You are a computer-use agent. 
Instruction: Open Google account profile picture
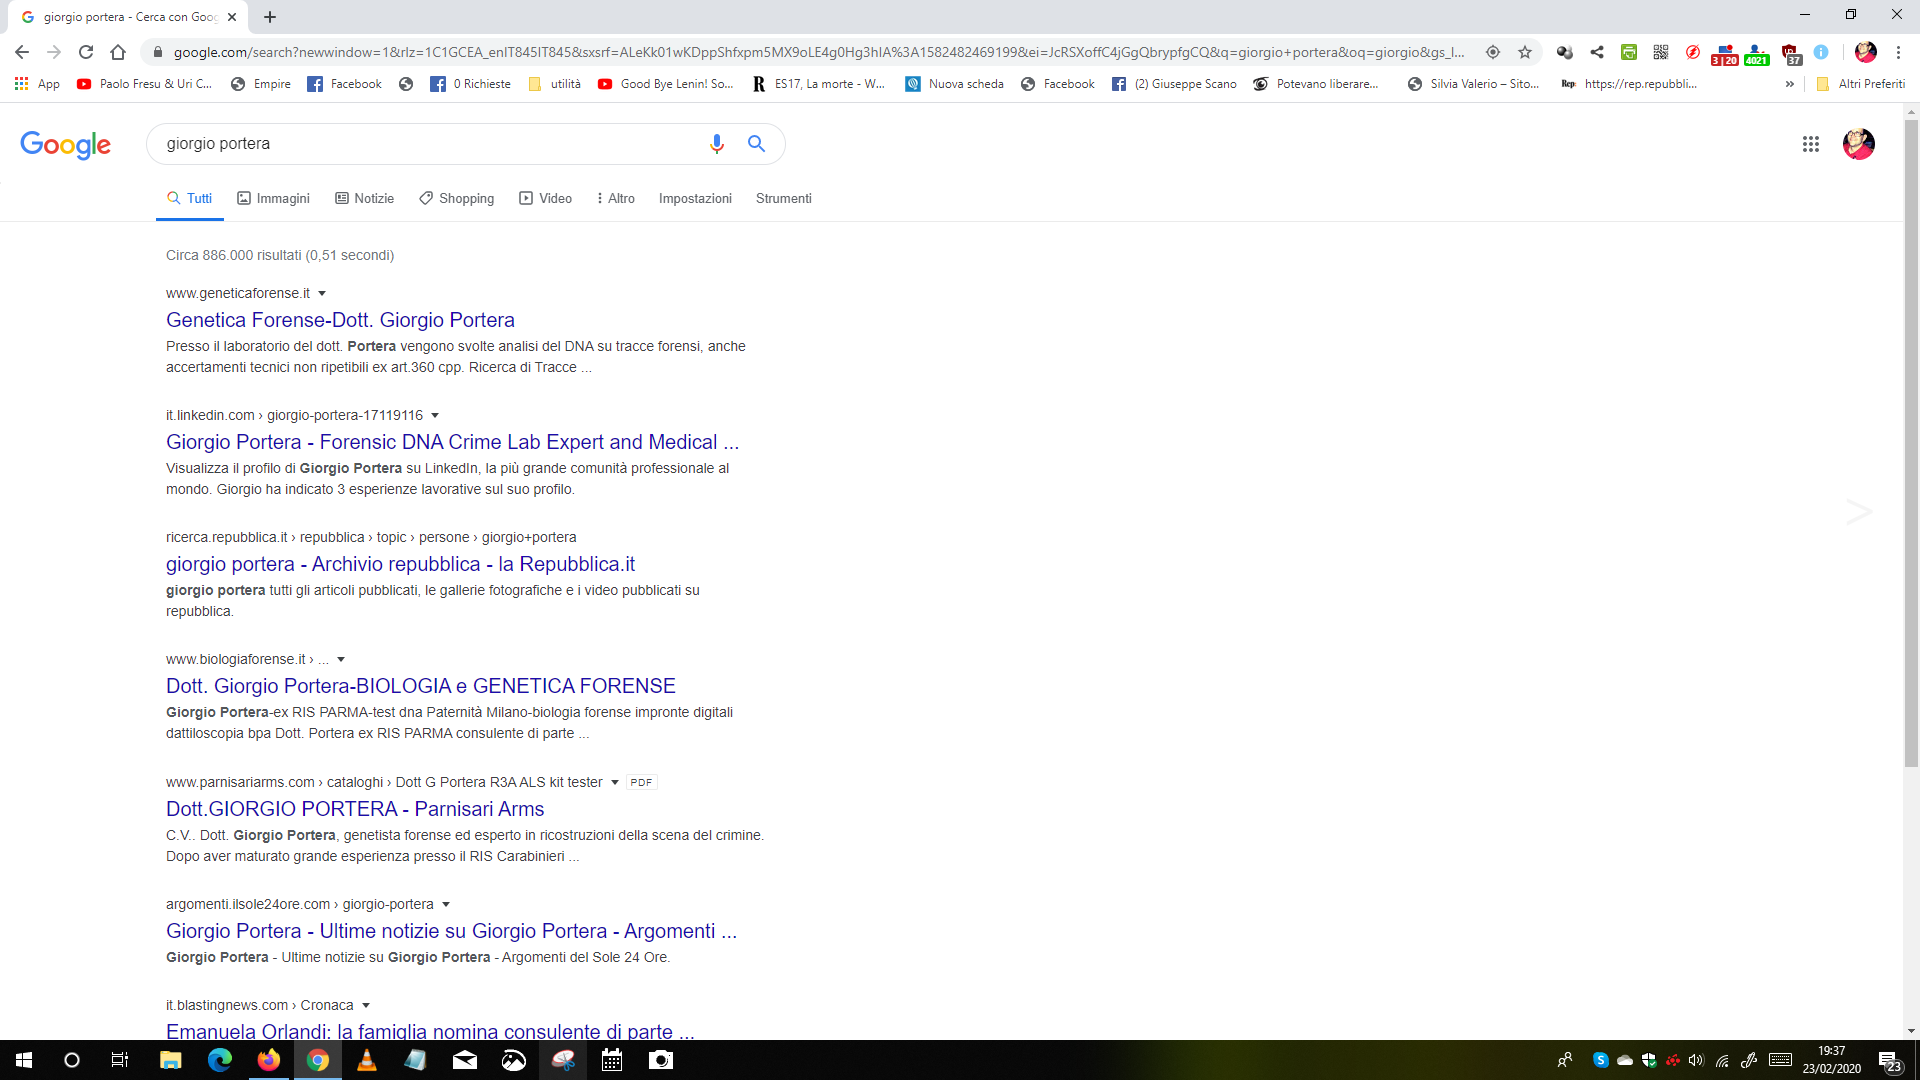[1858, 144]
